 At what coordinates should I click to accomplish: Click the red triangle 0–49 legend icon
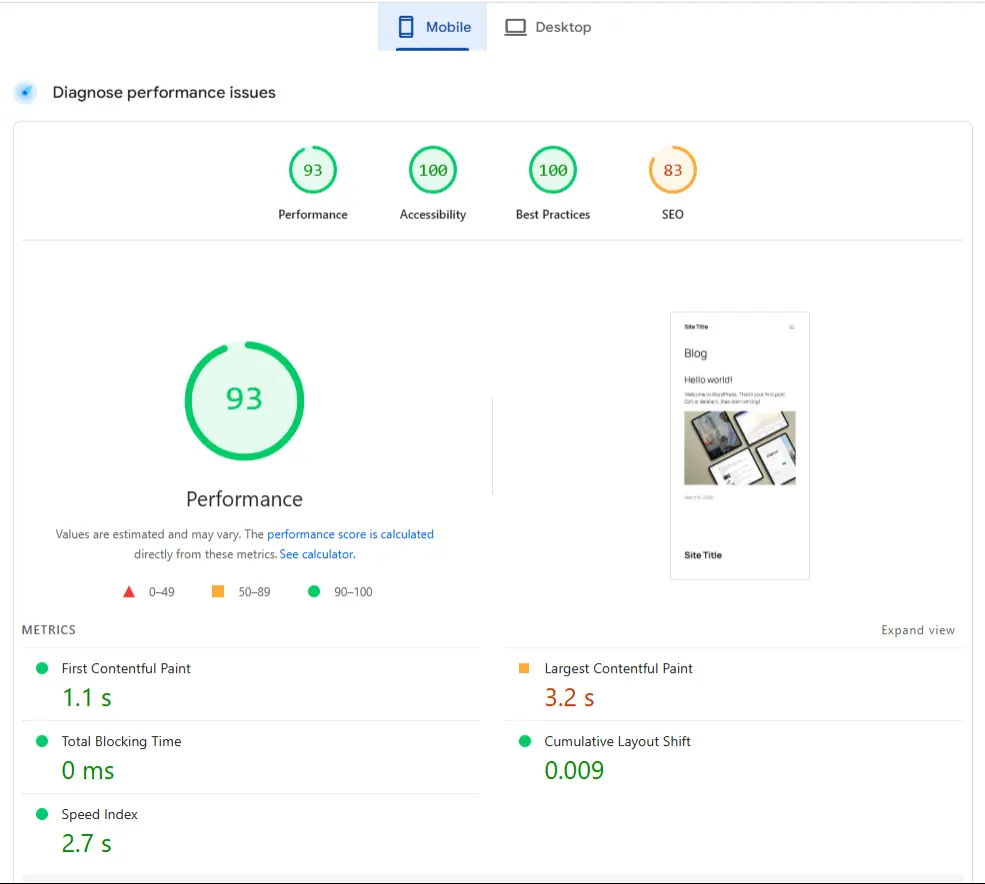click(129, 591)
